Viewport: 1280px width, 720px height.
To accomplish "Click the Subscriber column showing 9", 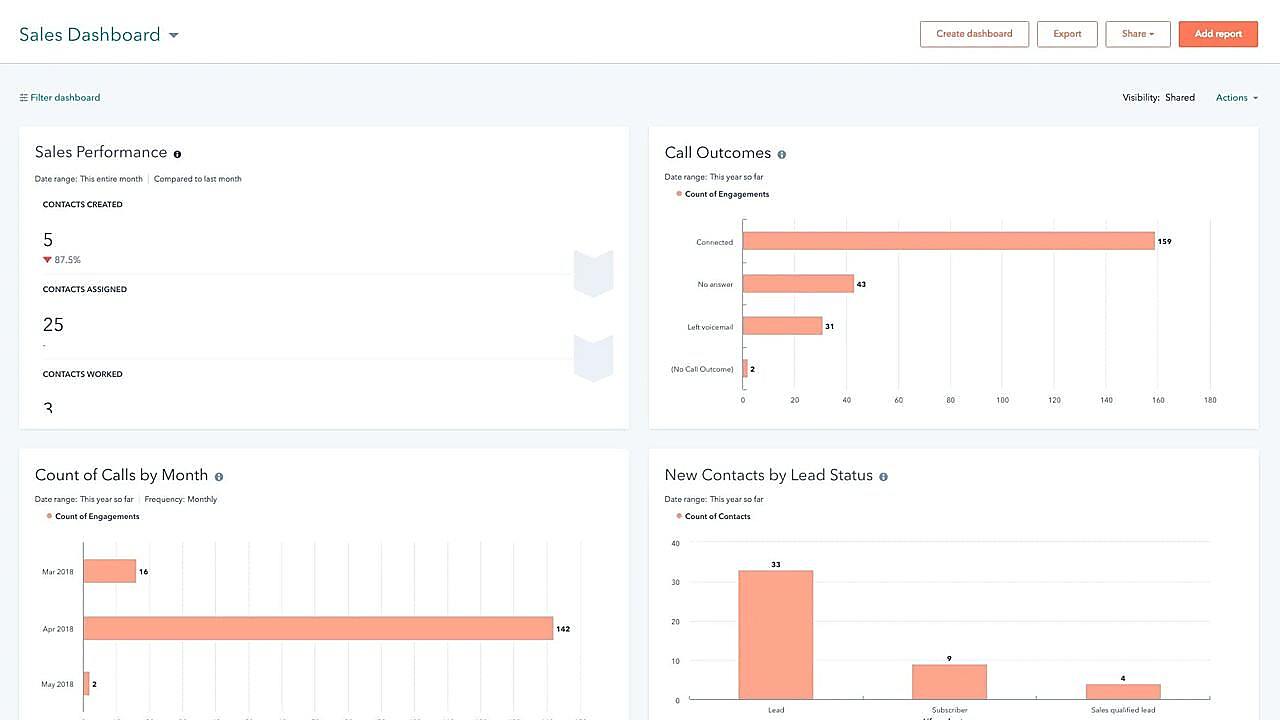I will 949,682.
